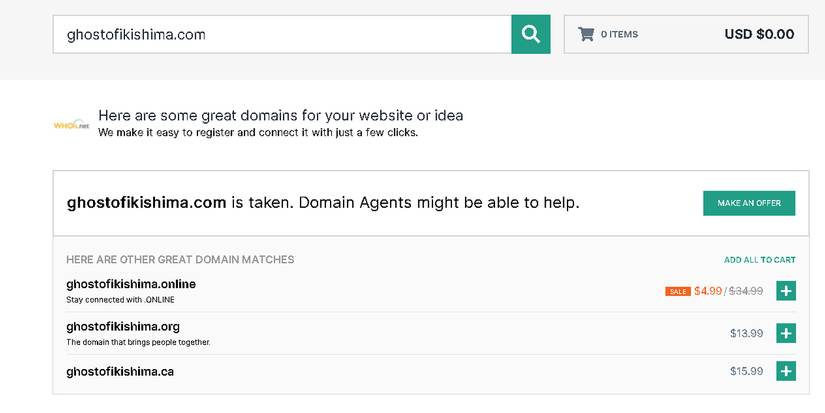Viewport: 825px width, 413px height.
Task: Open the shopping cart icon
Action: coord(586,34)
